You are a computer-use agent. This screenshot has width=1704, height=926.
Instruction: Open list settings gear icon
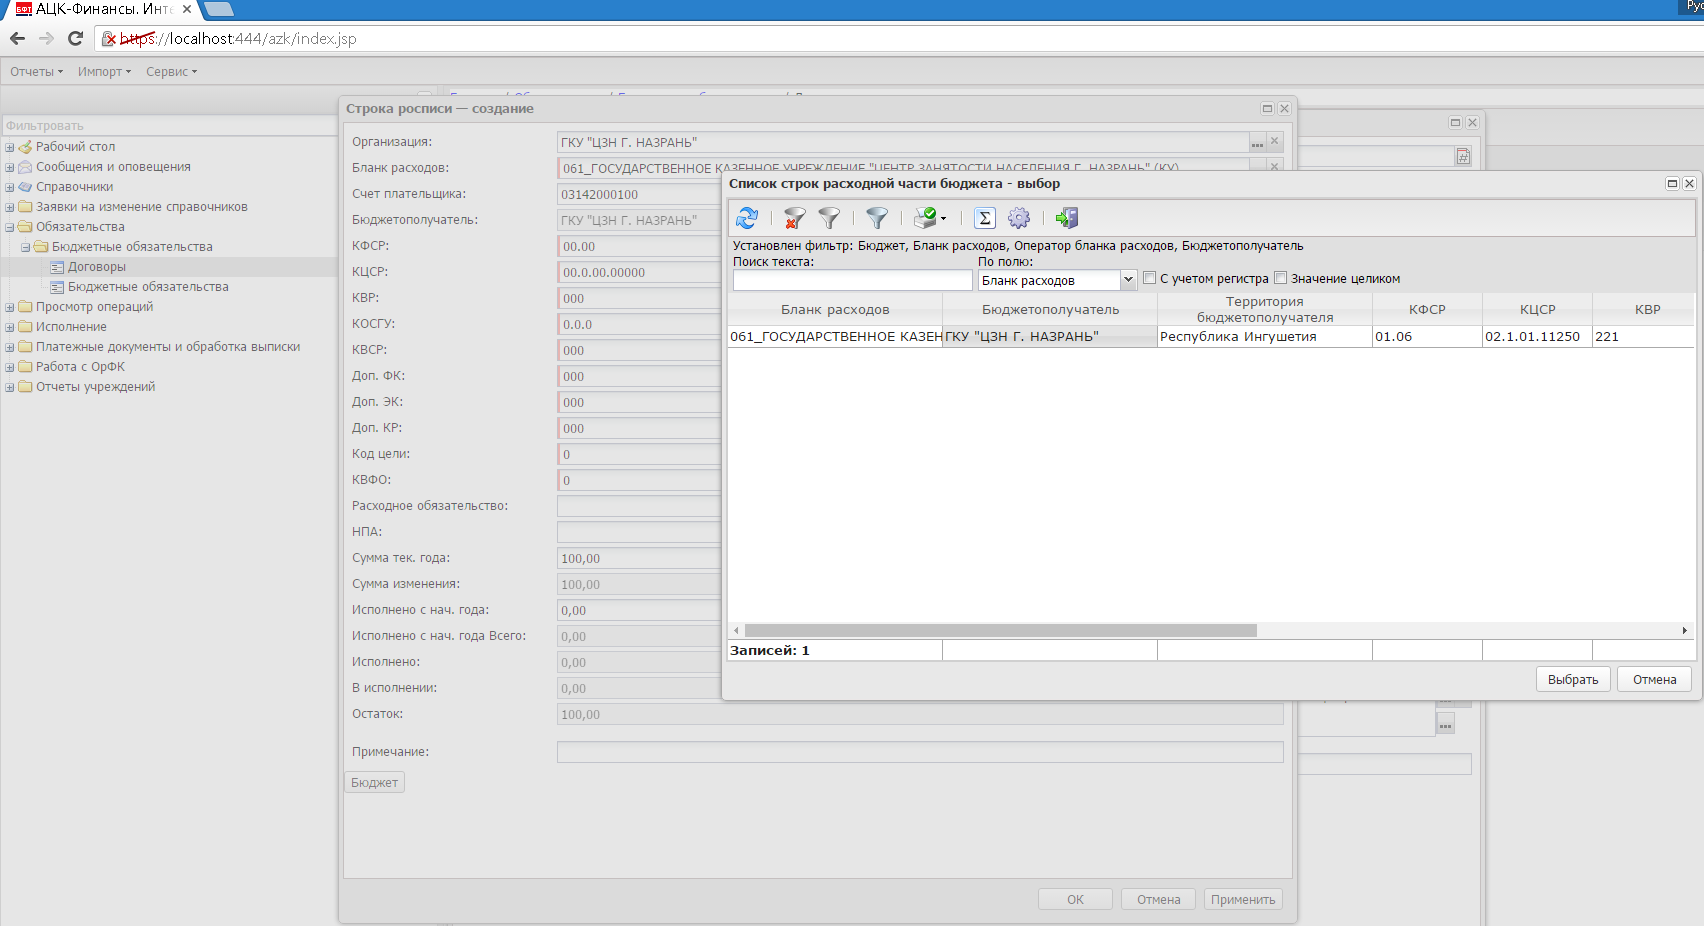pyautogui.click(x=1019, y=218)
